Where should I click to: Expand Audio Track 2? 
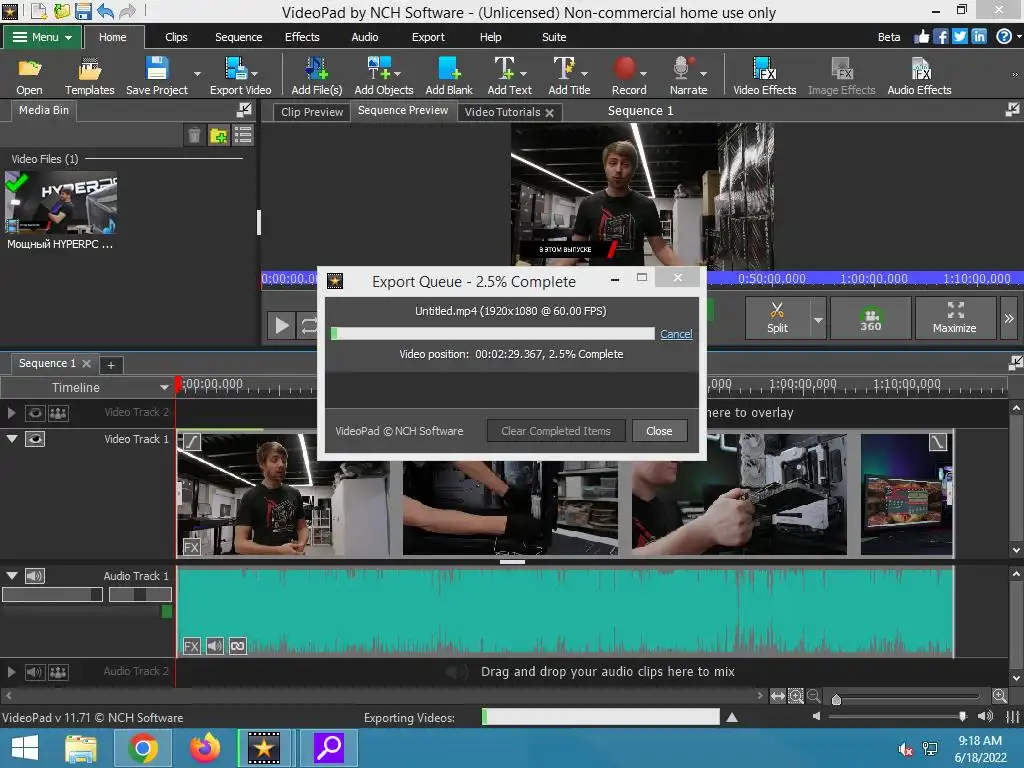[11, 671]
